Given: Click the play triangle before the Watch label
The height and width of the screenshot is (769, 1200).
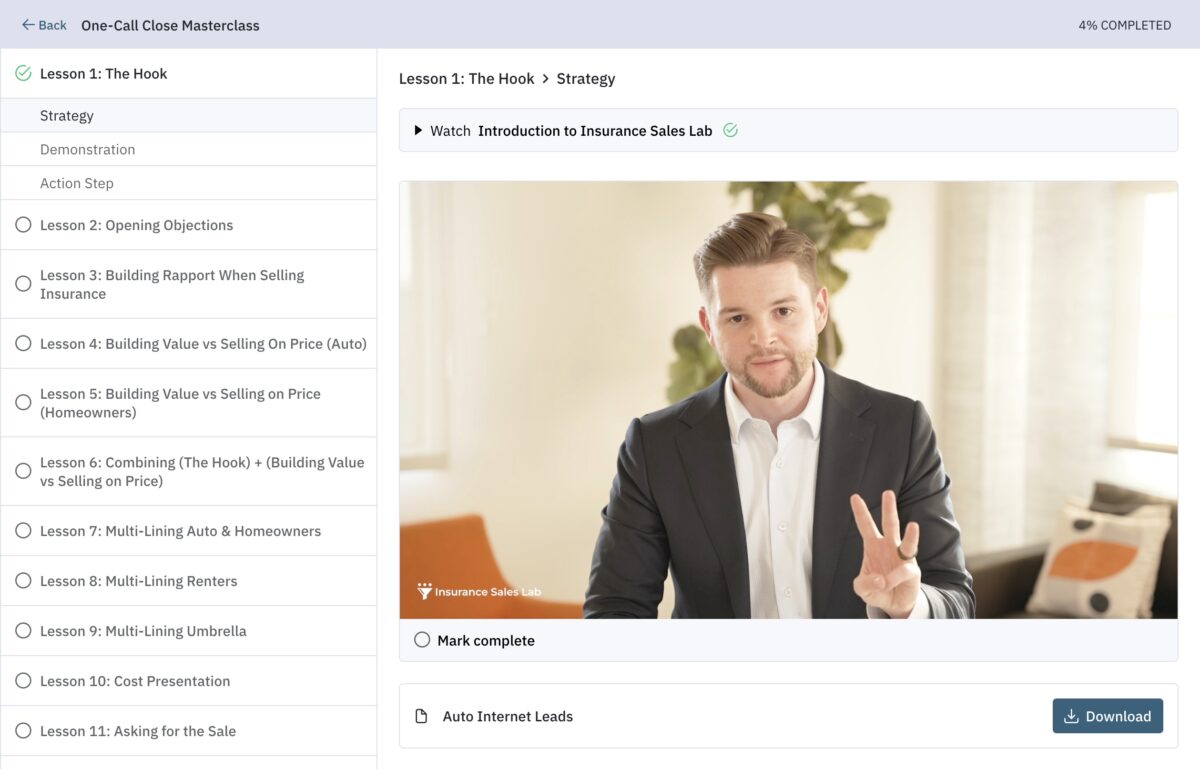Looking at the screenshot, I should pyautogui.click(x=418, y=131).
